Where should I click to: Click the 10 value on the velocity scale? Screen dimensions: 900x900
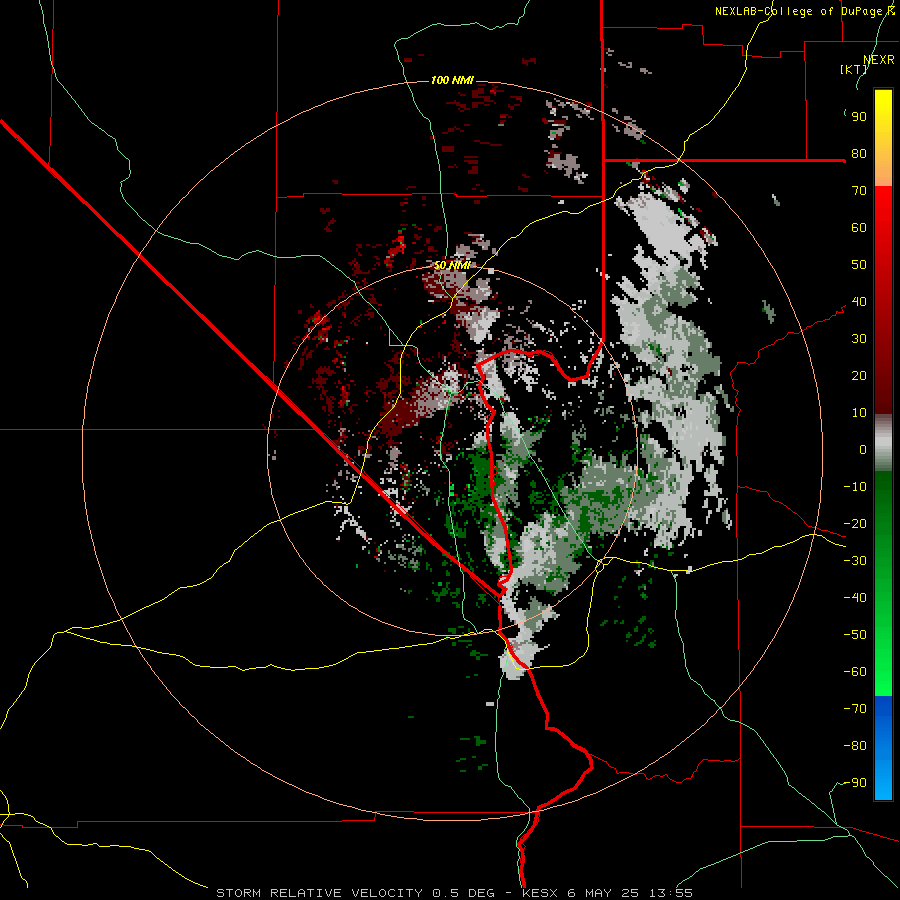[x=859, y=413]
